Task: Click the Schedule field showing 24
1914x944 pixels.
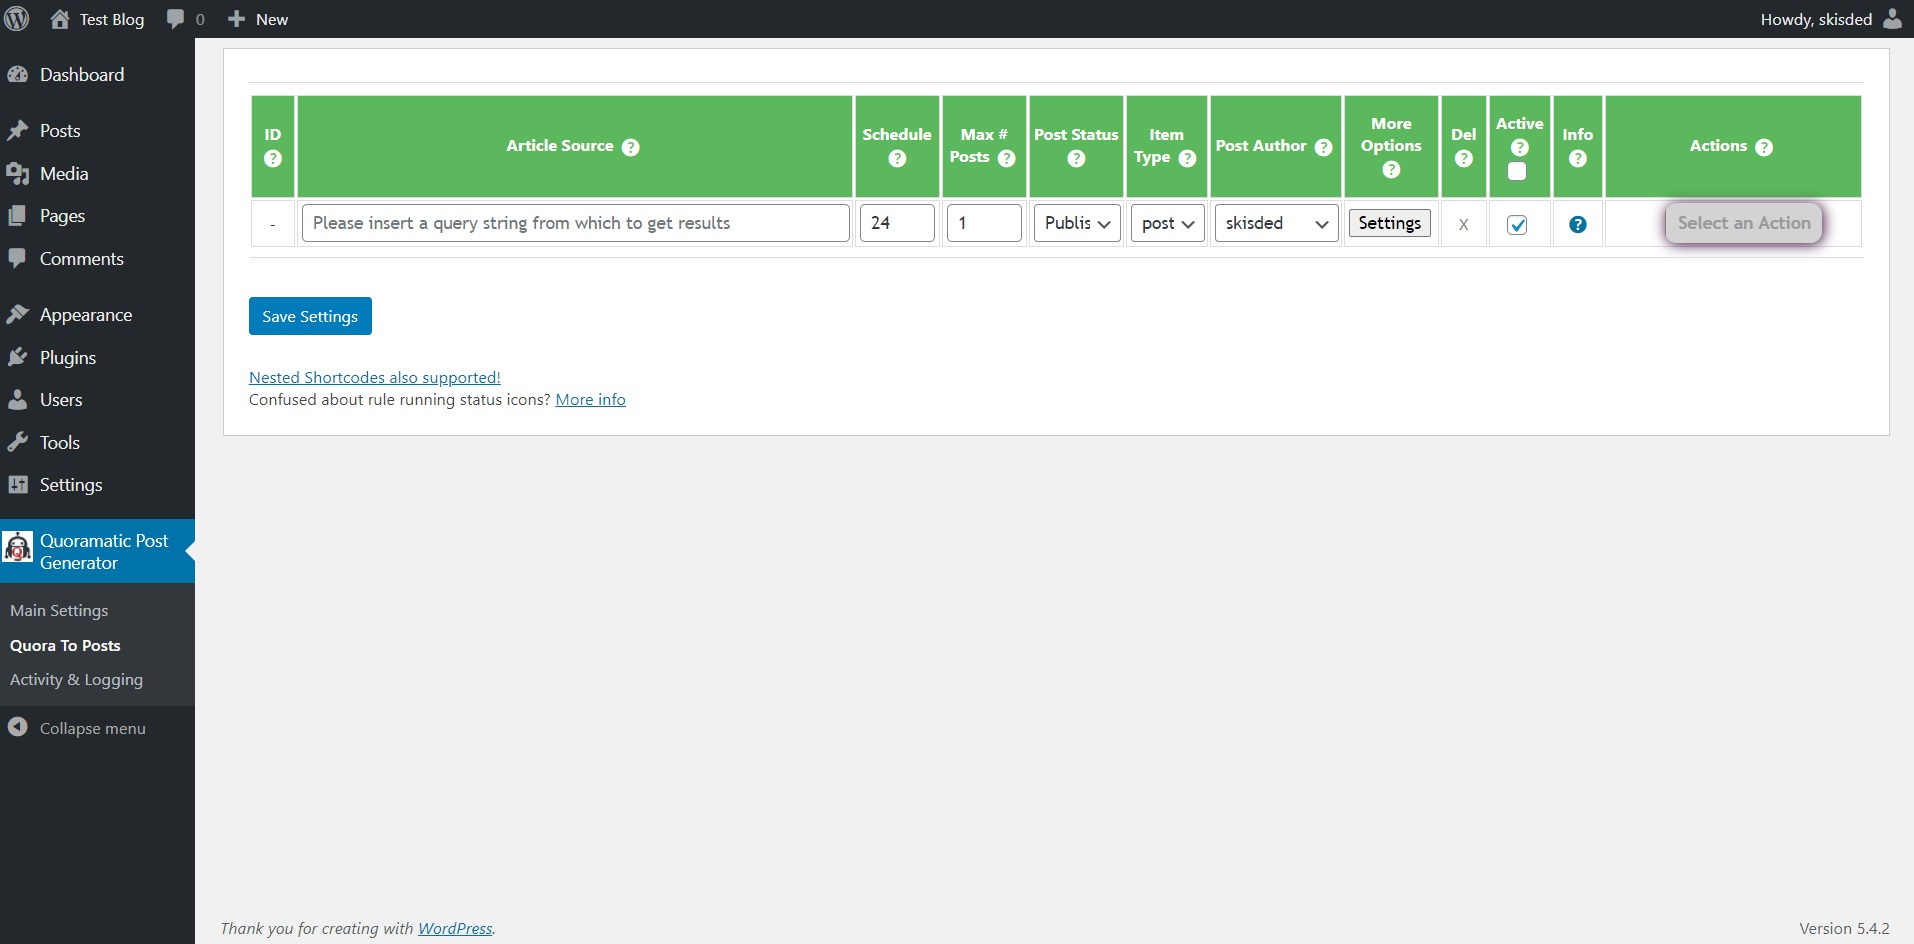Action: (897, 223)
